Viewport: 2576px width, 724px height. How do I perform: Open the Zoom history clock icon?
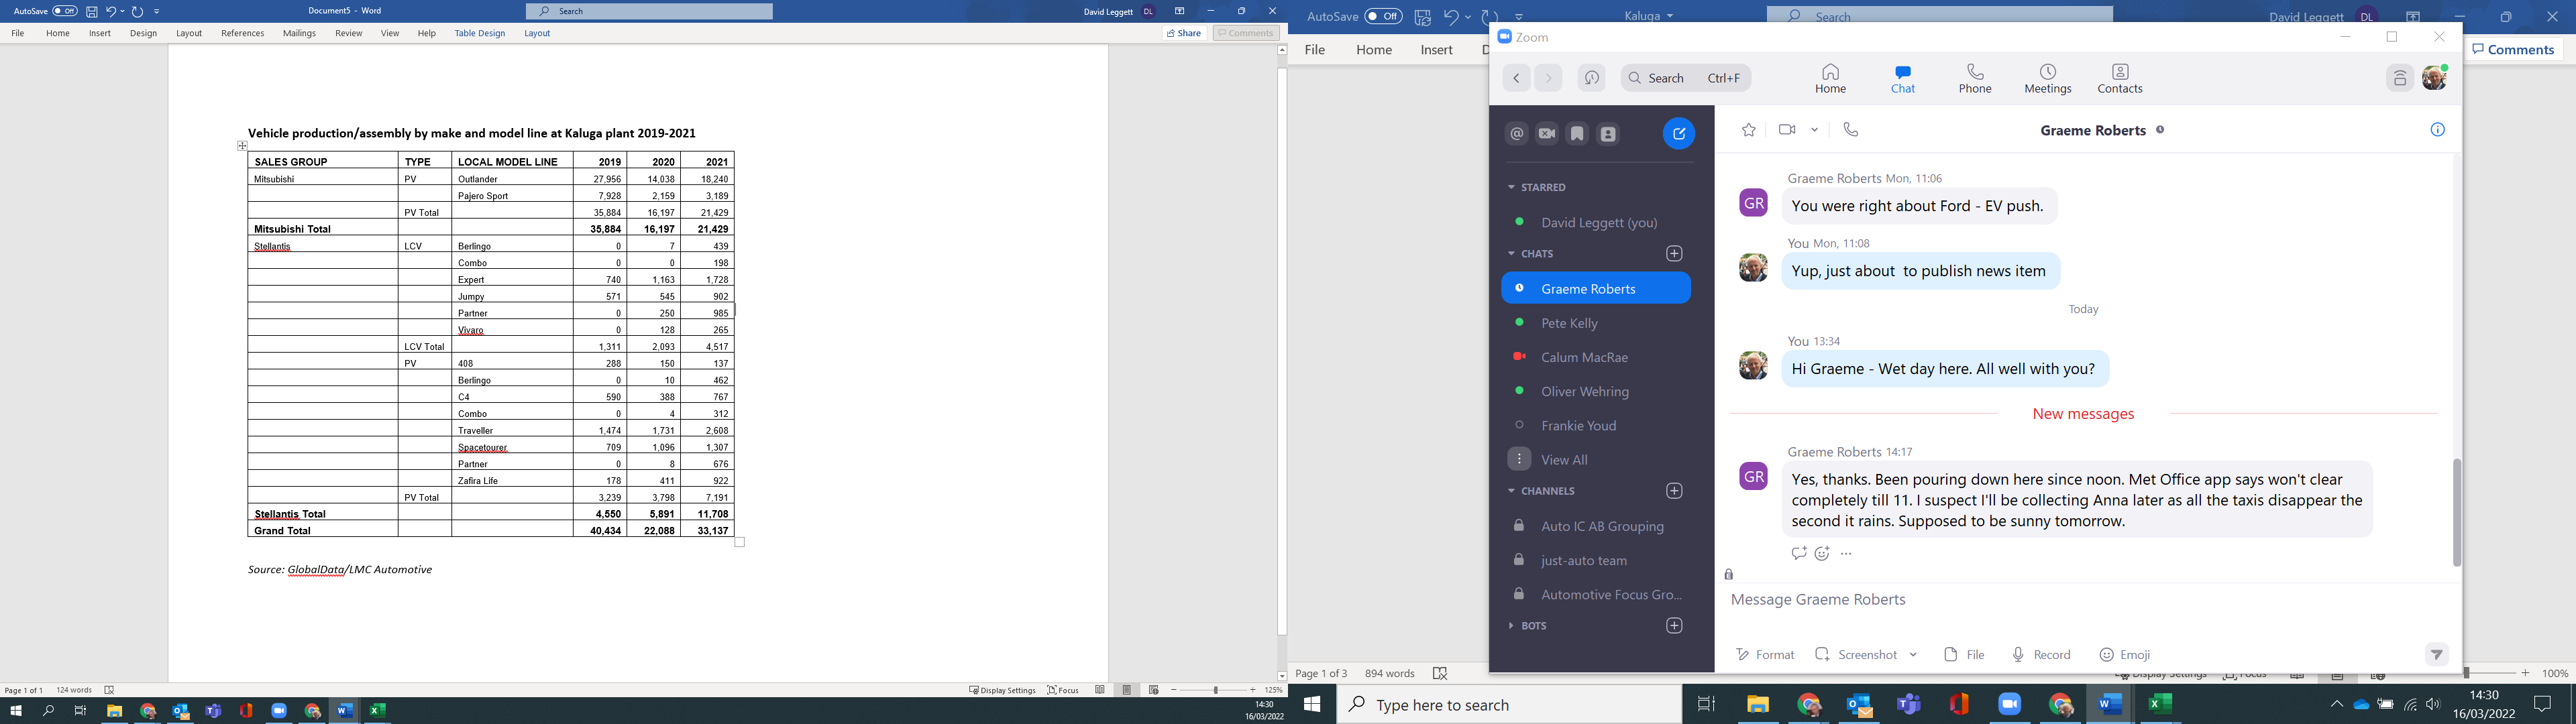tap(1592, 78)
